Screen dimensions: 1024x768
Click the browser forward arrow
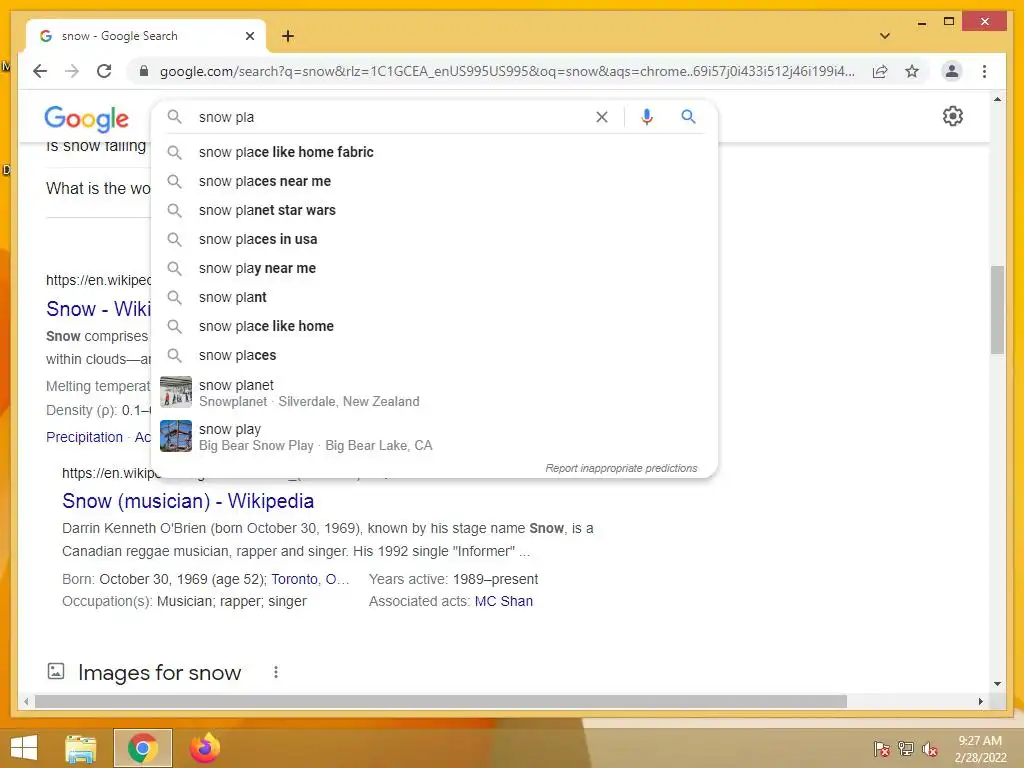[72, 71]
